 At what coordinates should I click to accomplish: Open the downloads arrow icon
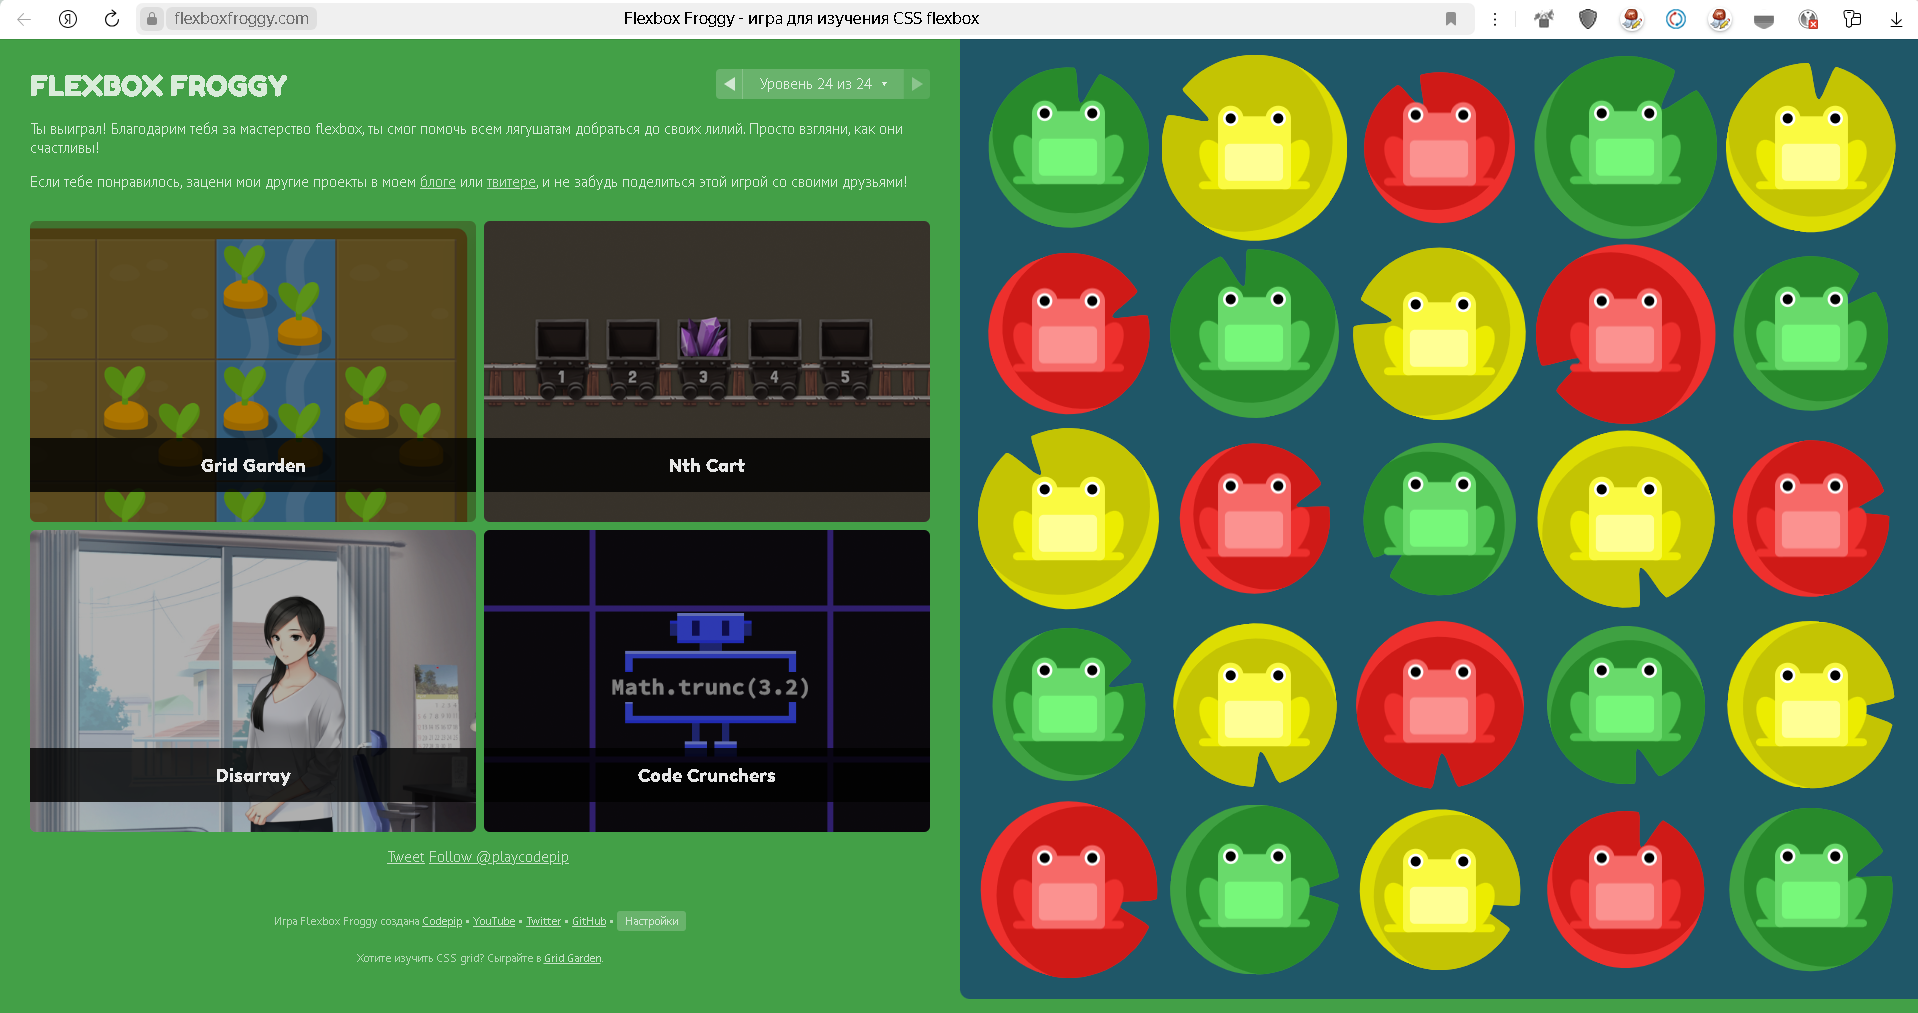coord(1896,18)
